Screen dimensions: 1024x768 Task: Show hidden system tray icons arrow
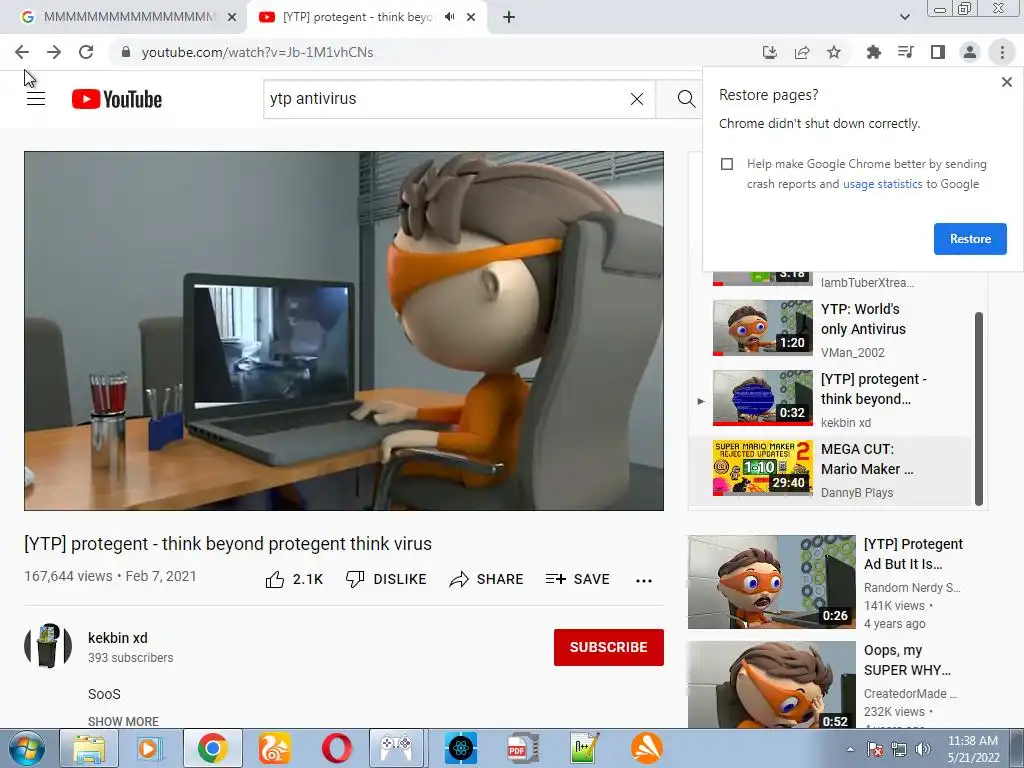click(x=850, y=749)
